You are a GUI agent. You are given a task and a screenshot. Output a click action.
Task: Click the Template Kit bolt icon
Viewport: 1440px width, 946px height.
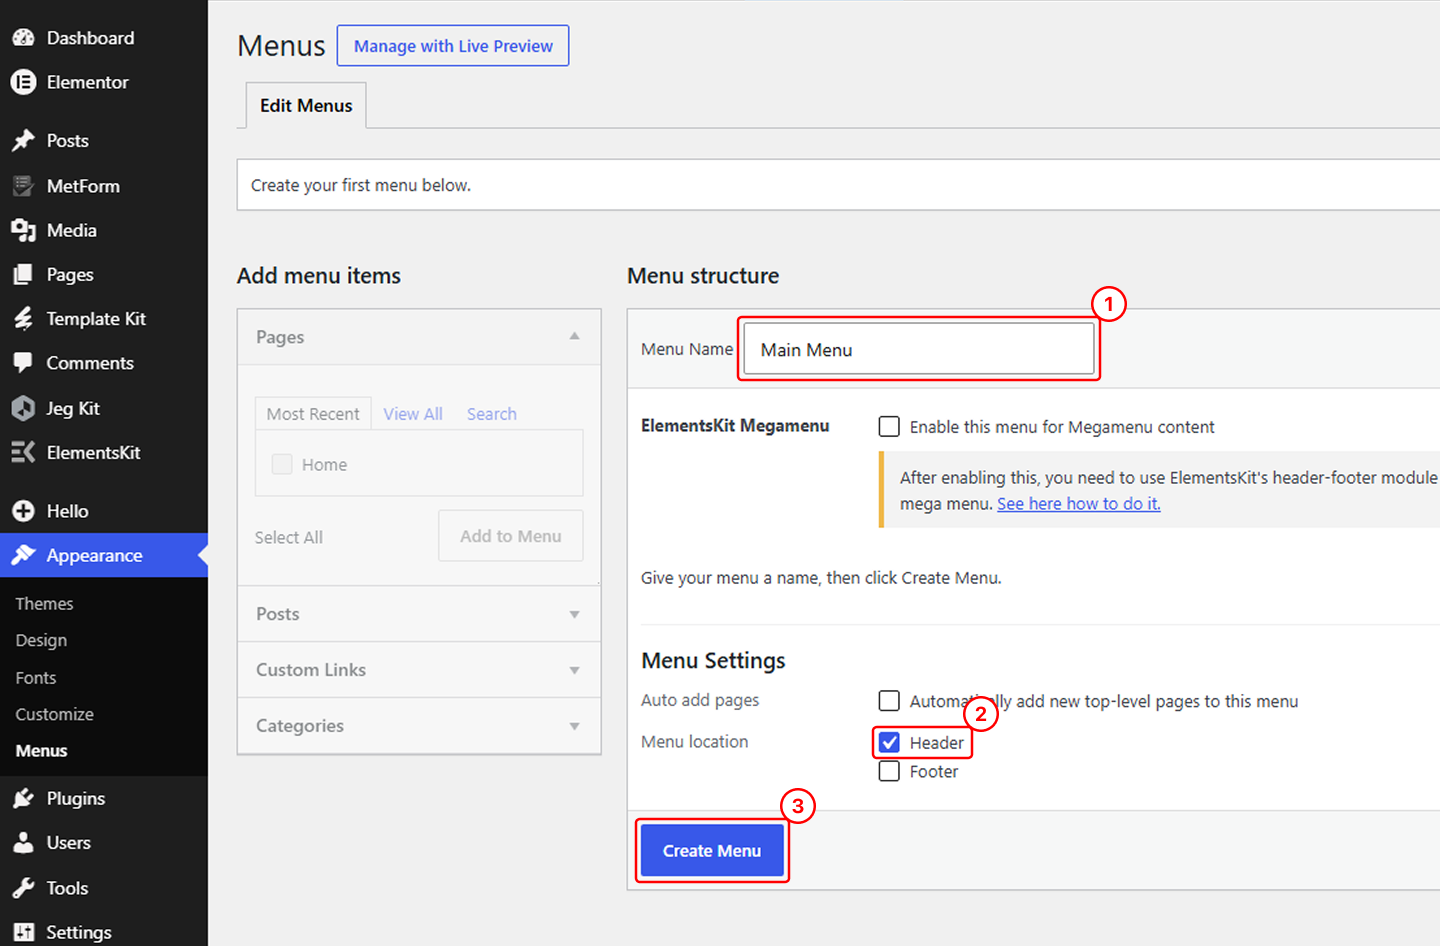pyautogui.click(x=23, y=319)
